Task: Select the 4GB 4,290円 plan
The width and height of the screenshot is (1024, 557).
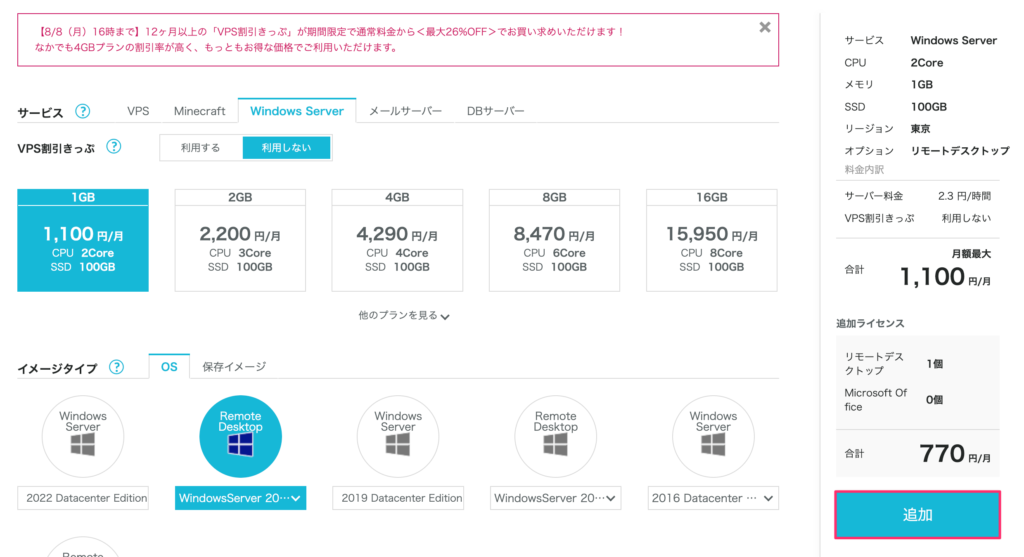Action: (397, 240)
